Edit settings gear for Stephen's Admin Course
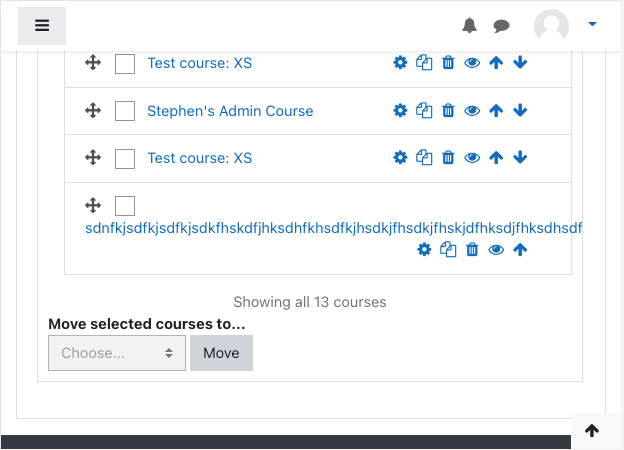The height and width of the screenshot is (450, 624). [x=400, y=110]
